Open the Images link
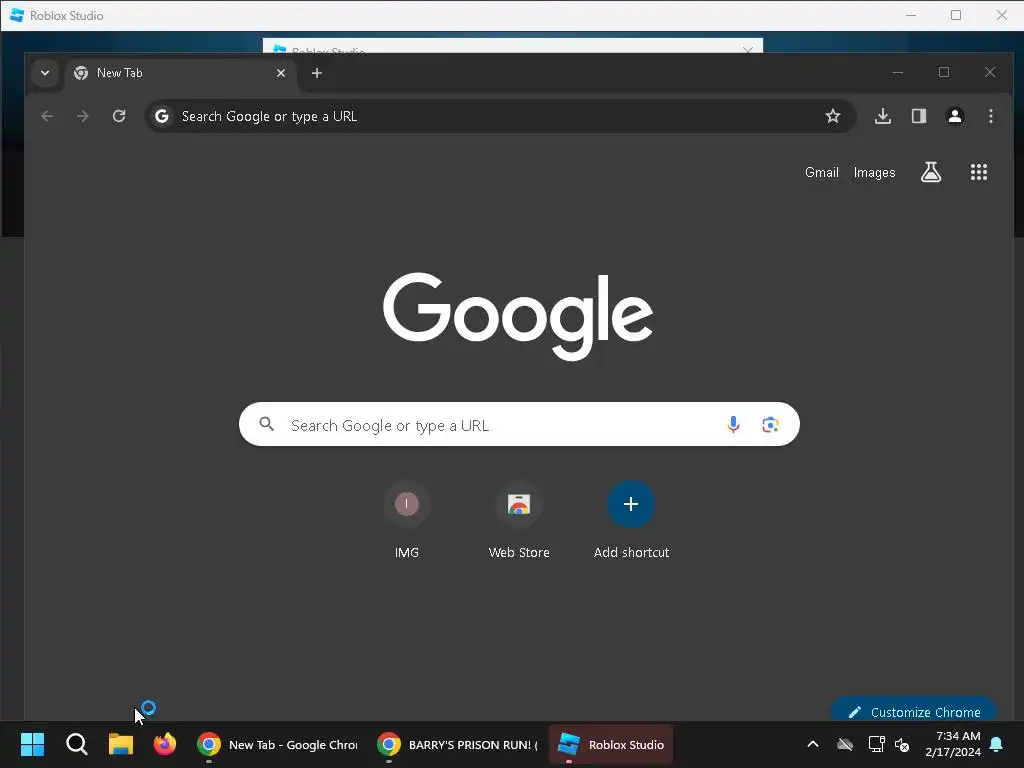This screenshot has height=768, width=1024. [x=874, y=172]
